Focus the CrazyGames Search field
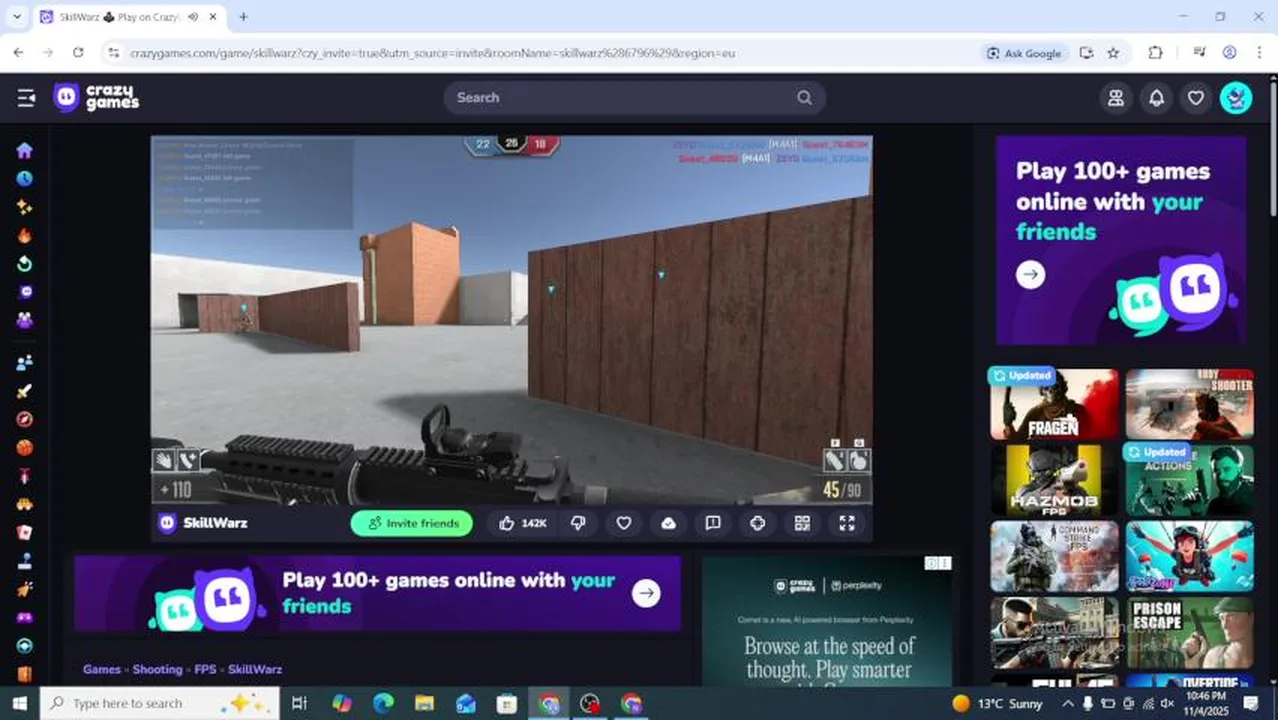 pyautogui.click(x=634, y=97)
